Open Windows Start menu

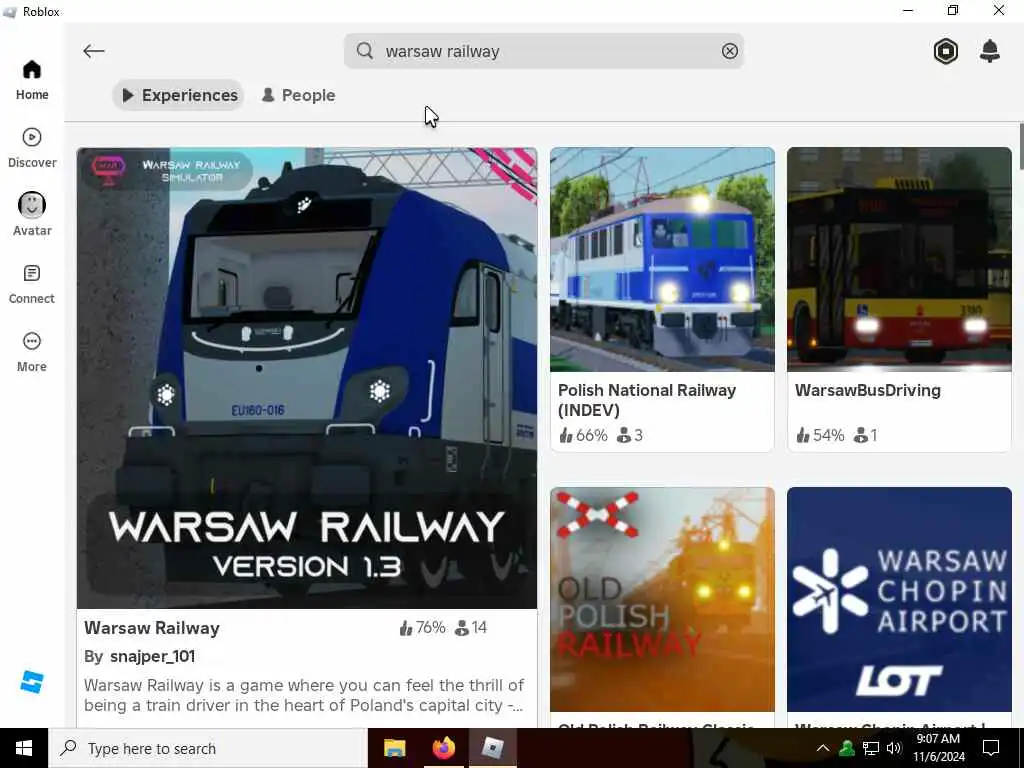(x=24, y=748)
